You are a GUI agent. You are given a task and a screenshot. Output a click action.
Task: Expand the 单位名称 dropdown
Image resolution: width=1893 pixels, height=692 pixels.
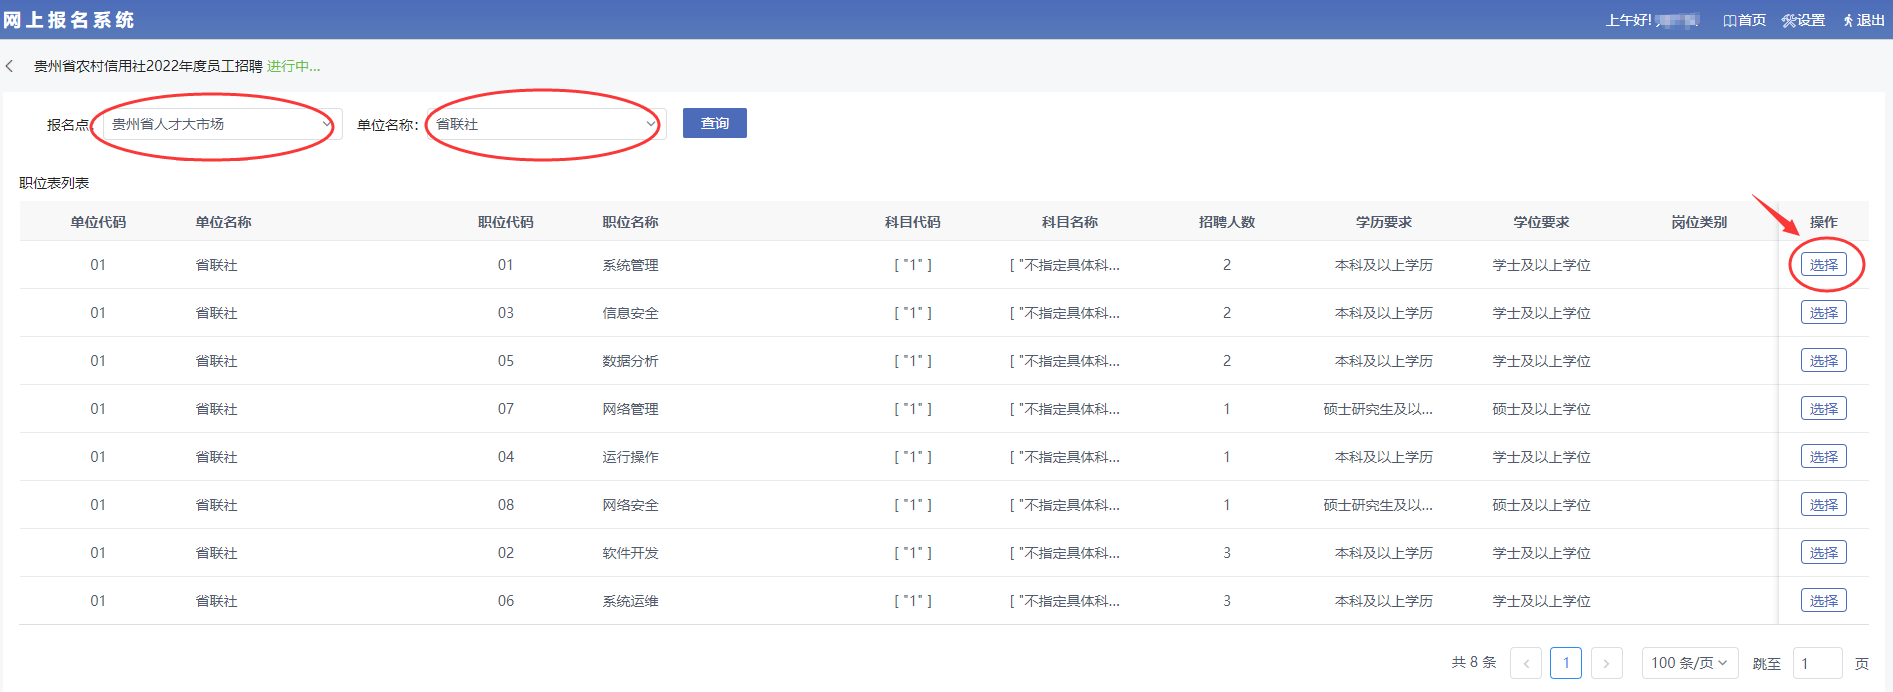point(546,124)
